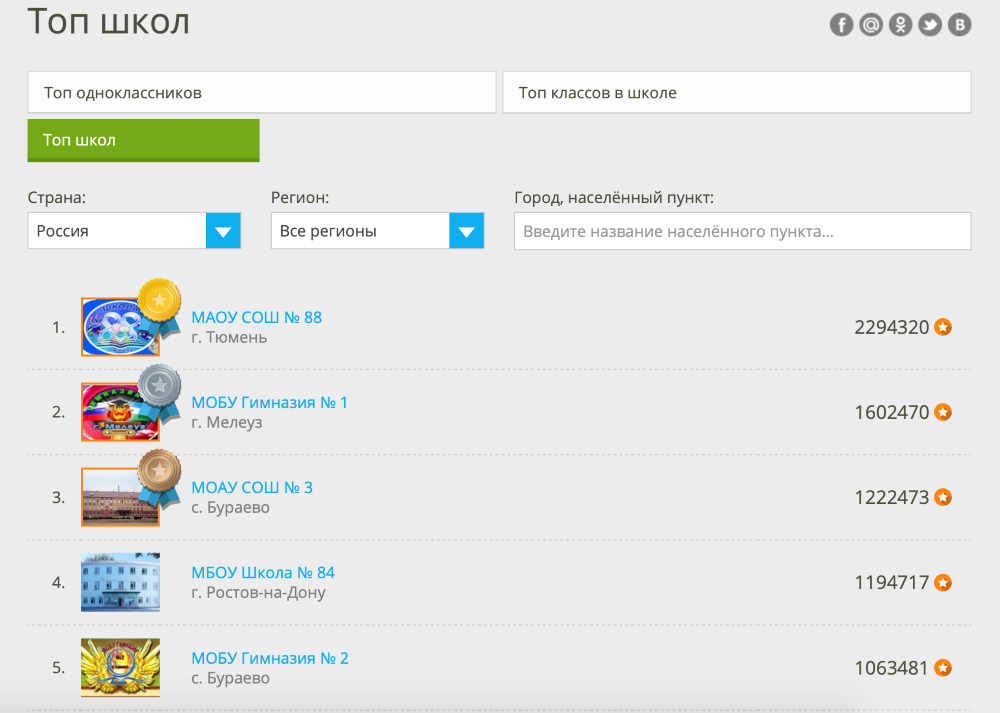Click МОАУ СОШ № 3 building thumbnail
Image resolution: width=1000 pixels, height=713 pixels.
[x=120, y=497]
